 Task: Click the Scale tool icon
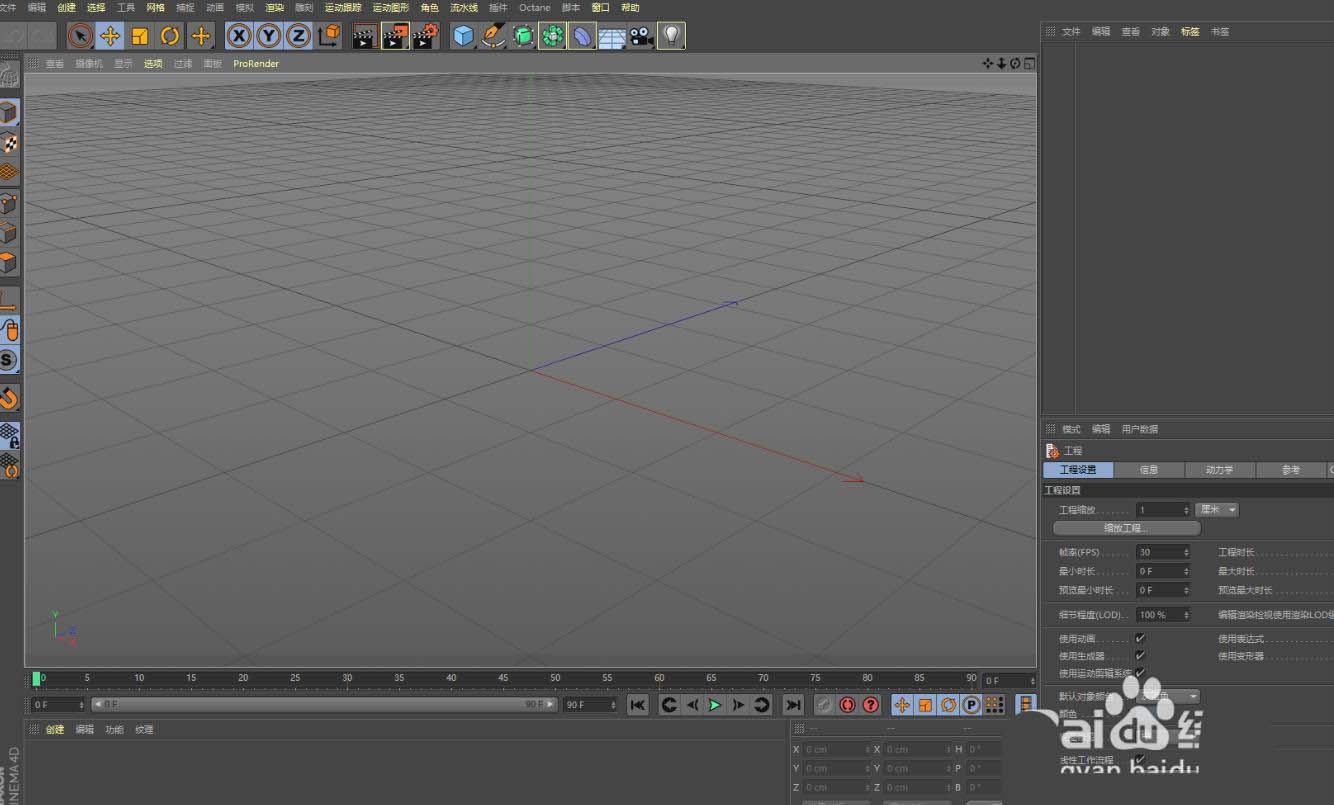tap(140, 37)
